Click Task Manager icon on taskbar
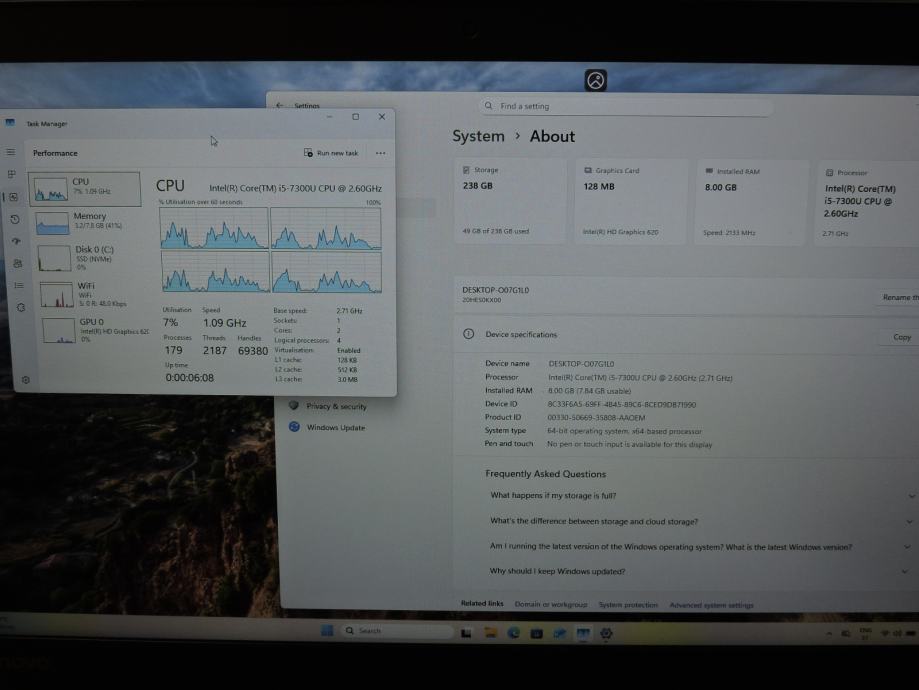This screenshot has height=690, width=919. pyautogui.click(x=583, y=633)
